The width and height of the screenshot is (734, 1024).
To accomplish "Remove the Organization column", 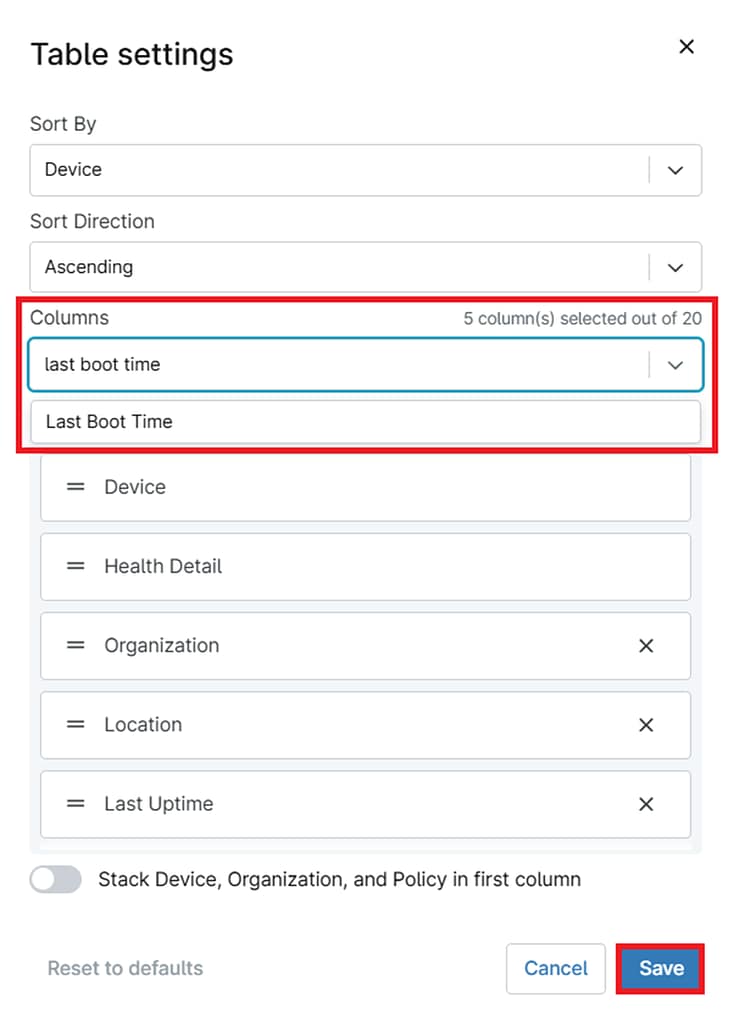I will point(646,645).
